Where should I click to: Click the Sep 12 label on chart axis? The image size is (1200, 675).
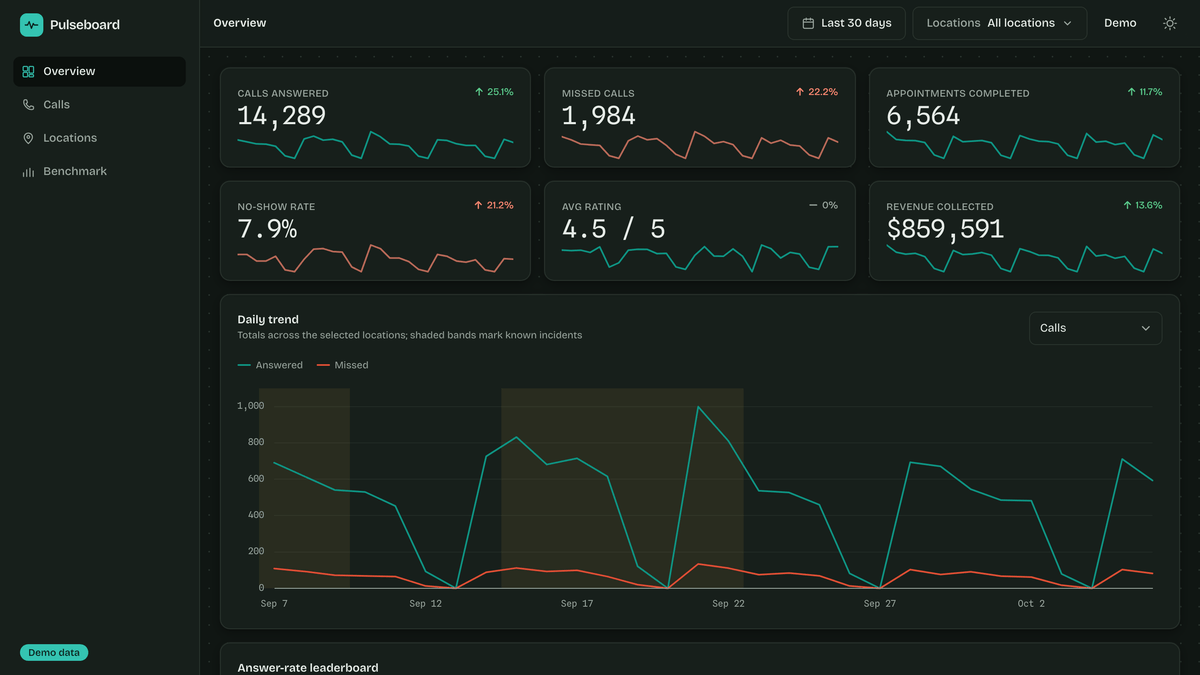click(425, 604)
